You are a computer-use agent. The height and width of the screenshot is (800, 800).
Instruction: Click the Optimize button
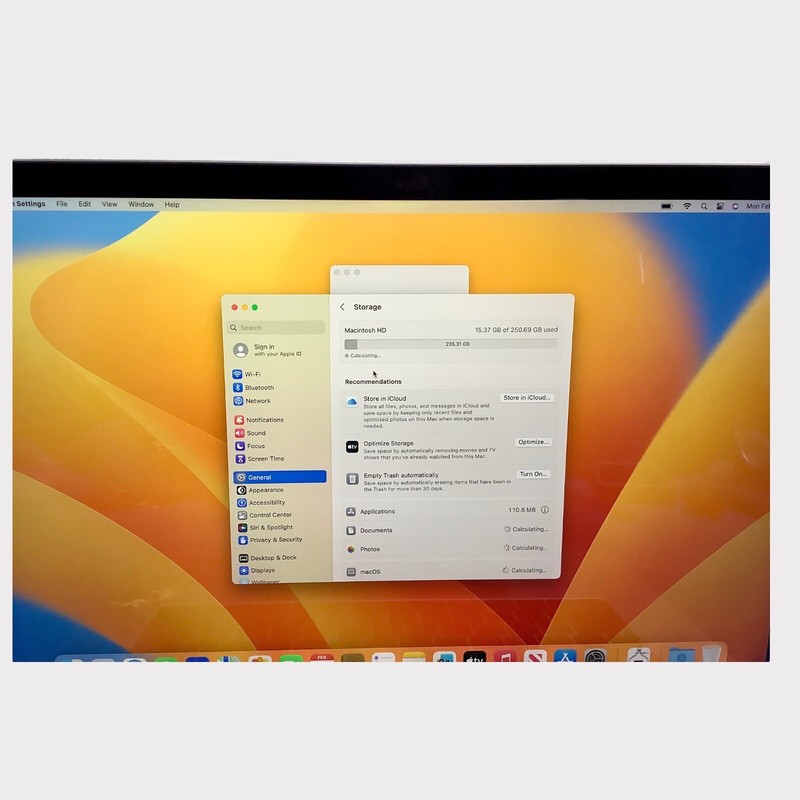click(x=533, y=442)
